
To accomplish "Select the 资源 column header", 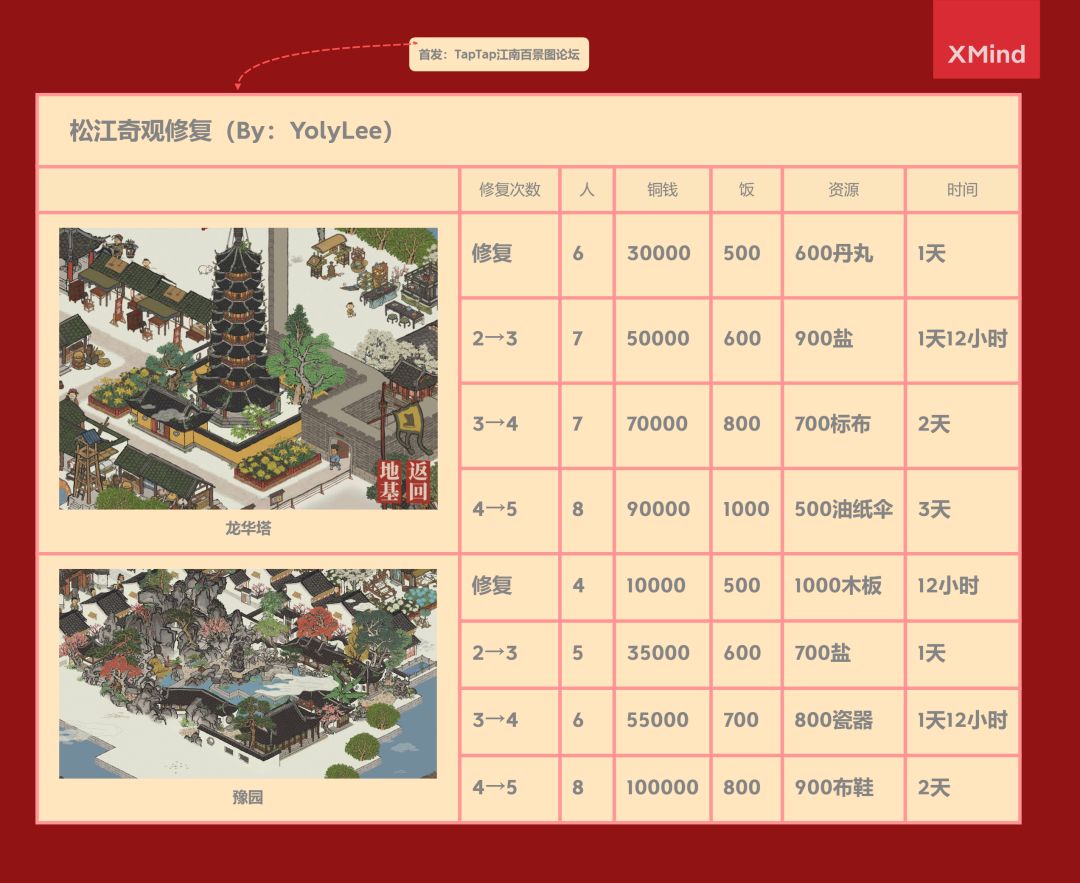I will pyautogui.click(x=844, y=189).
